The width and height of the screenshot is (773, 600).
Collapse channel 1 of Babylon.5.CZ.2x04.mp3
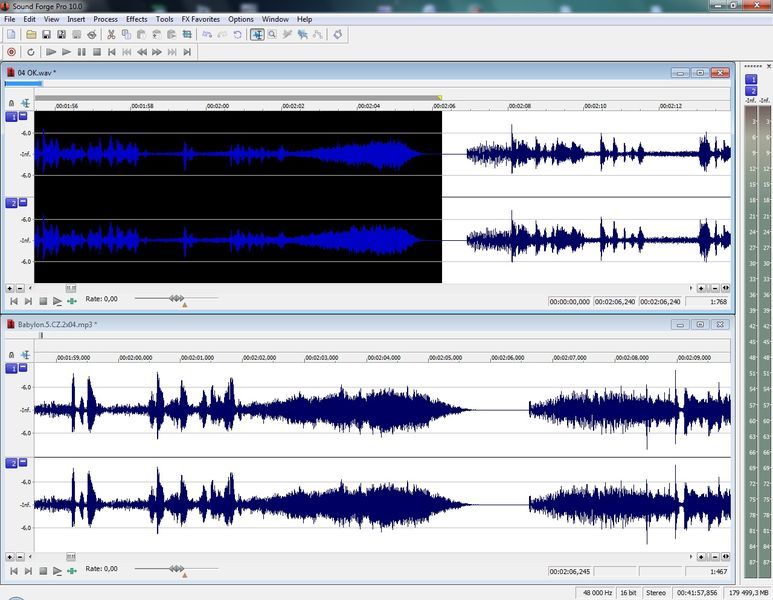click(23, 368)
